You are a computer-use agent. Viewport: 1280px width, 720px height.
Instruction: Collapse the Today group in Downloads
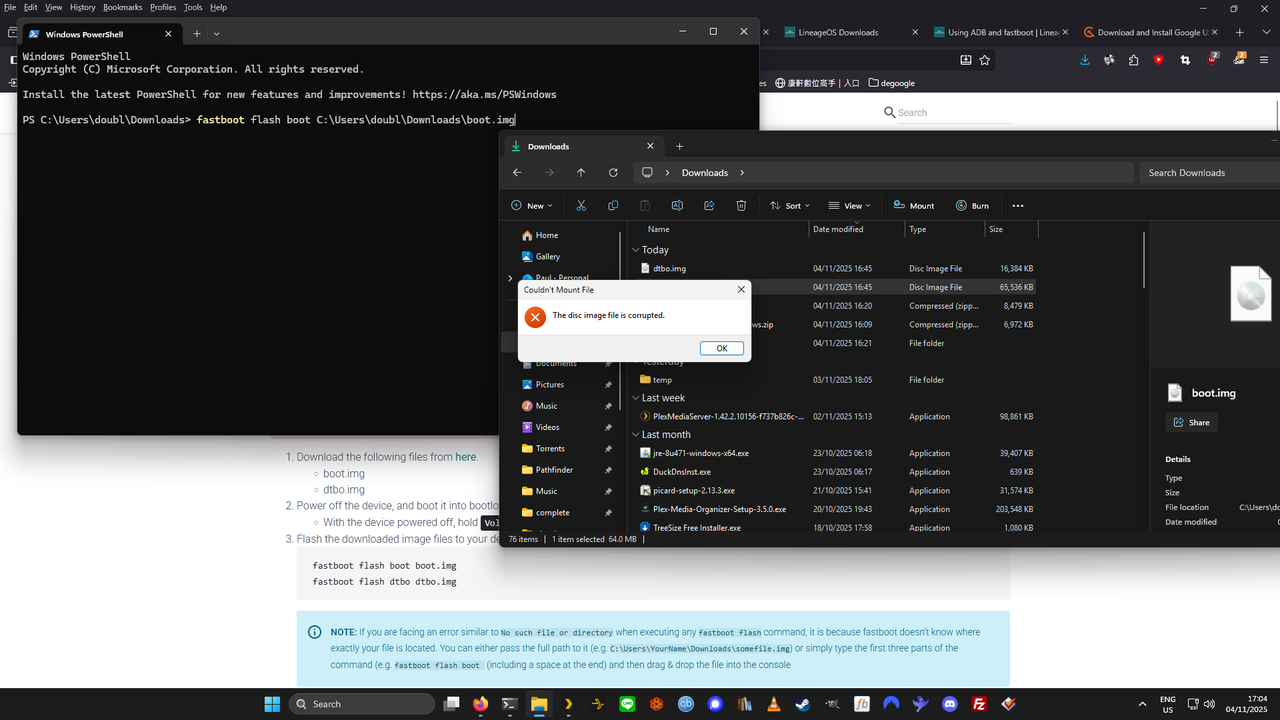click(634, 249)
